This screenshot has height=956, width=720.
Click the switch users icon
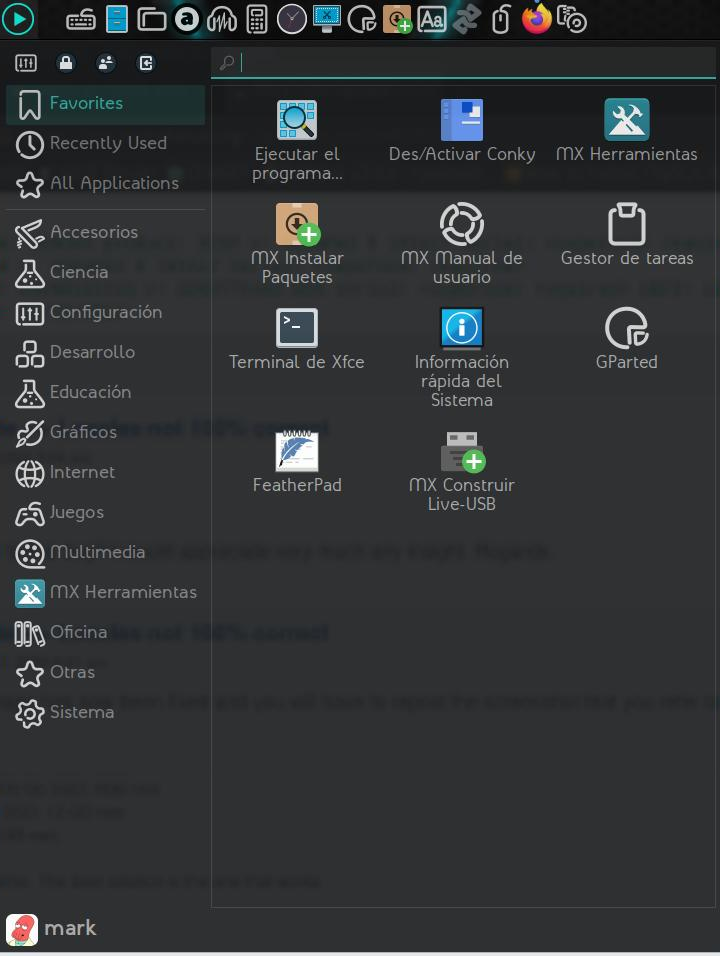(x=106, y=63)
